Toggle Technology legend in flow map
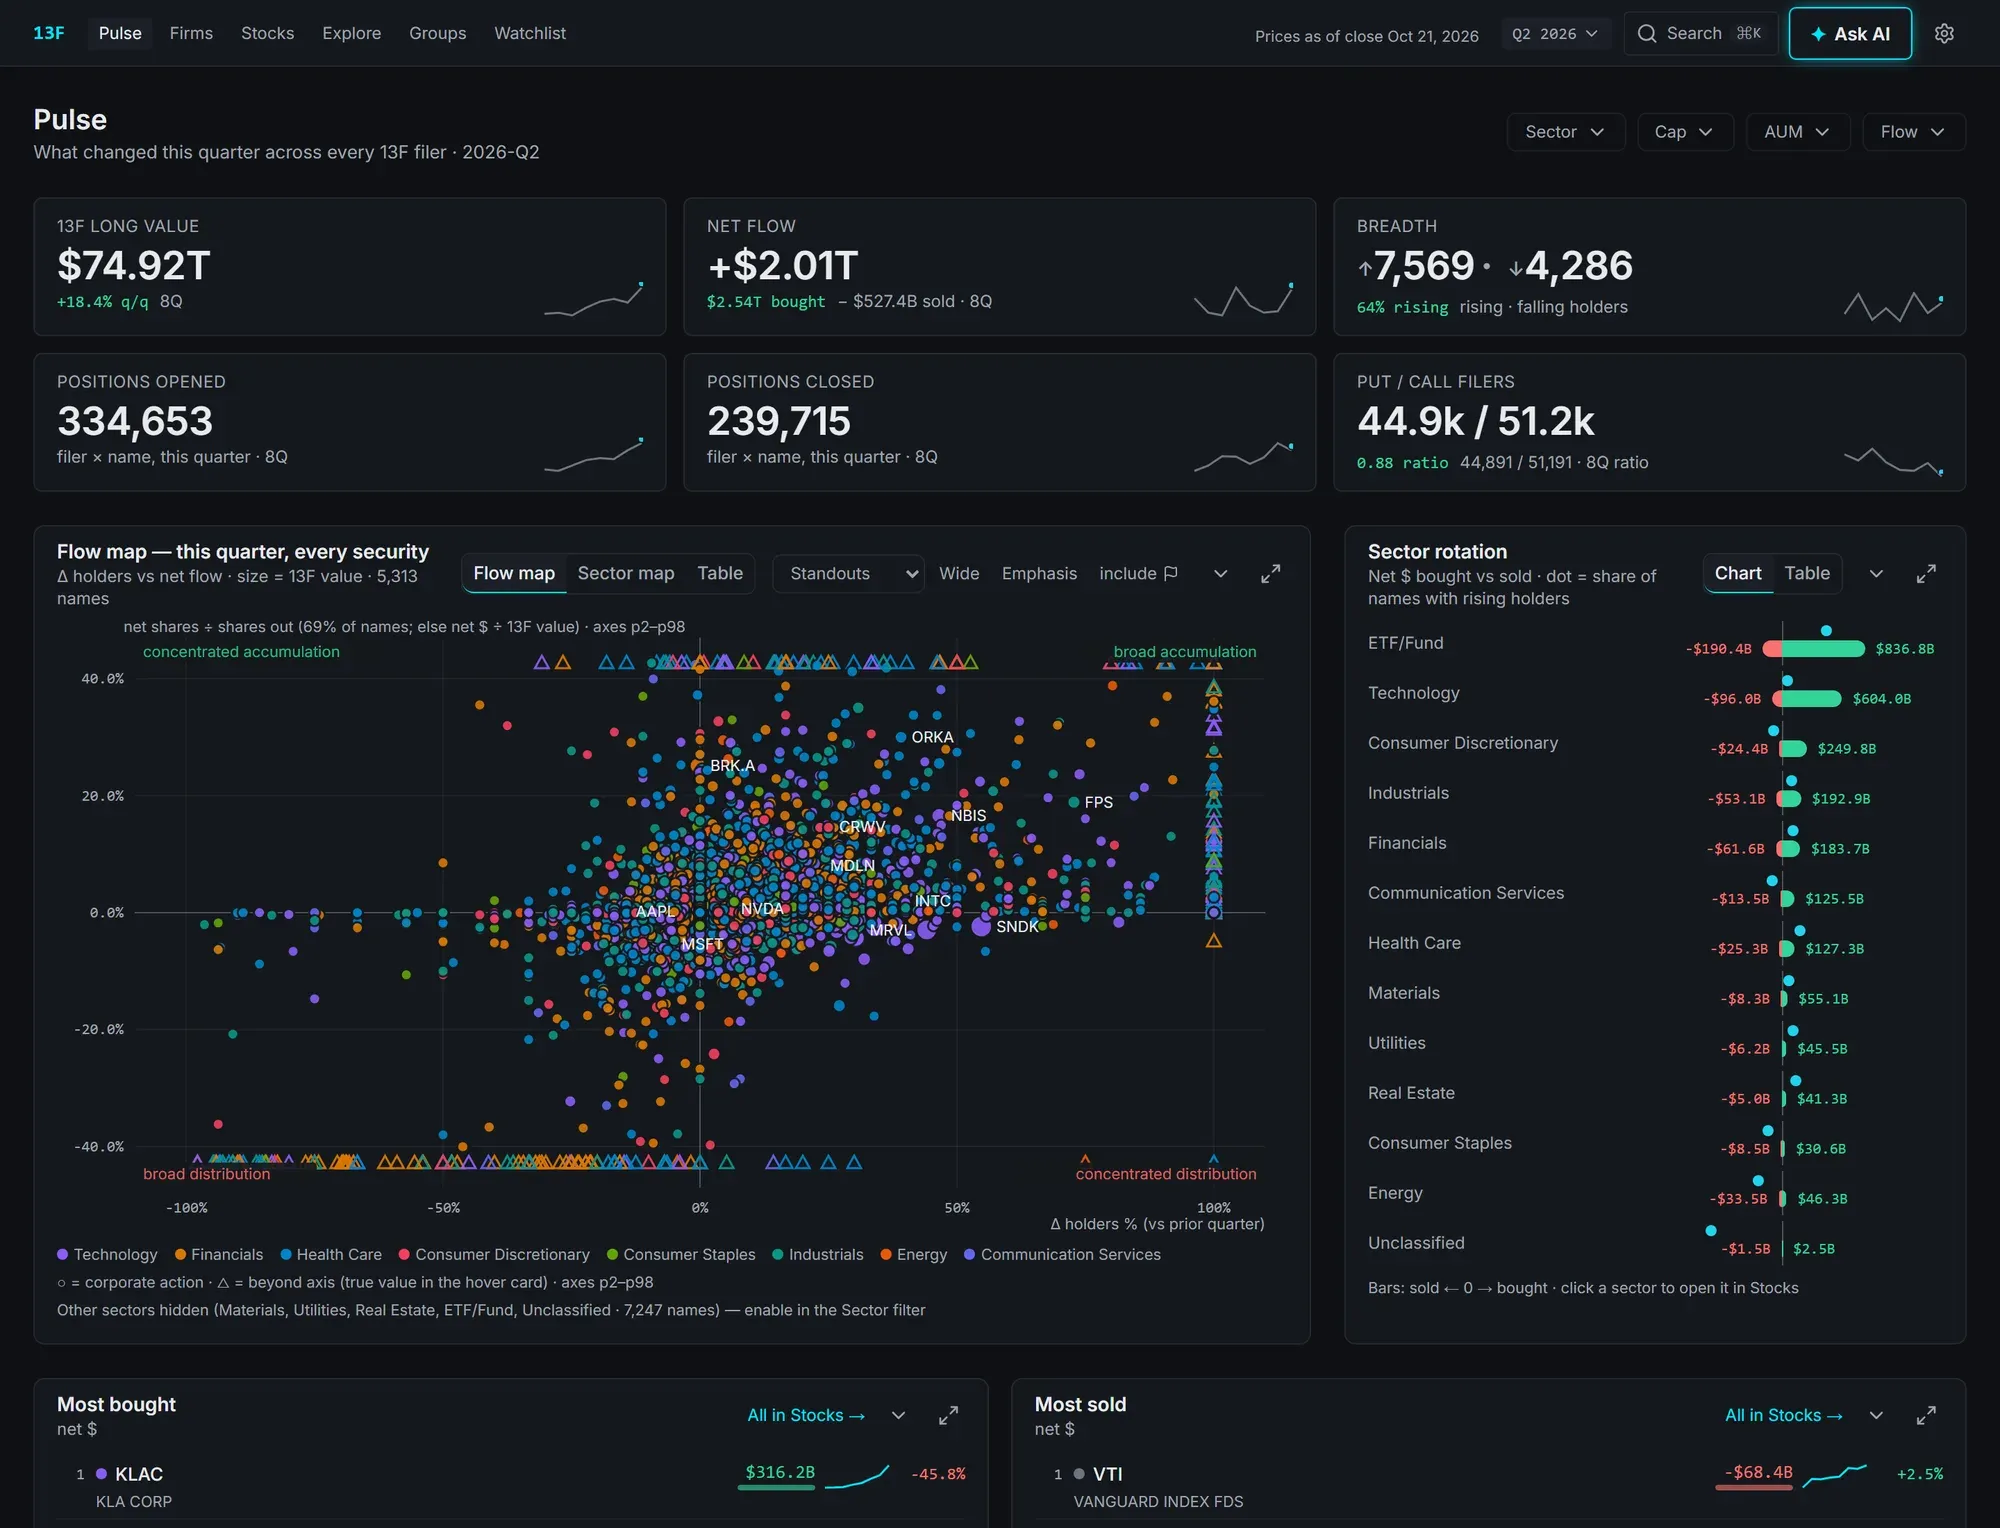This screenshot has width=2000, height=1528. (x=107, y=1254)
